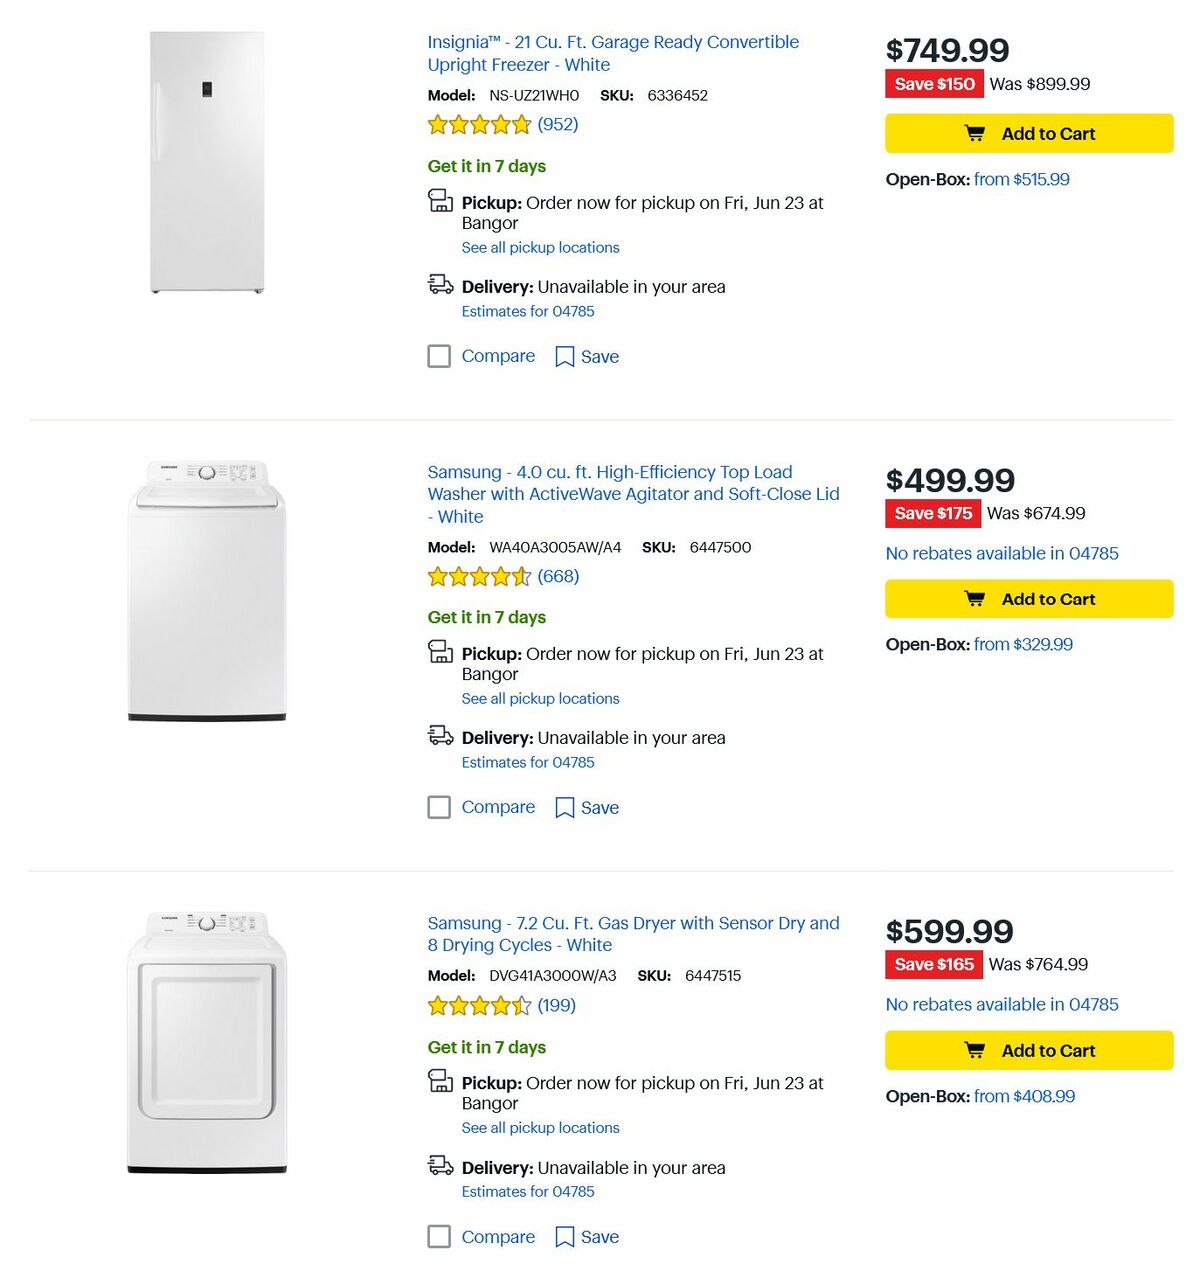
Task: Click Add to Cart for the Insignia freezer
Action: [x=1028, y=132]
